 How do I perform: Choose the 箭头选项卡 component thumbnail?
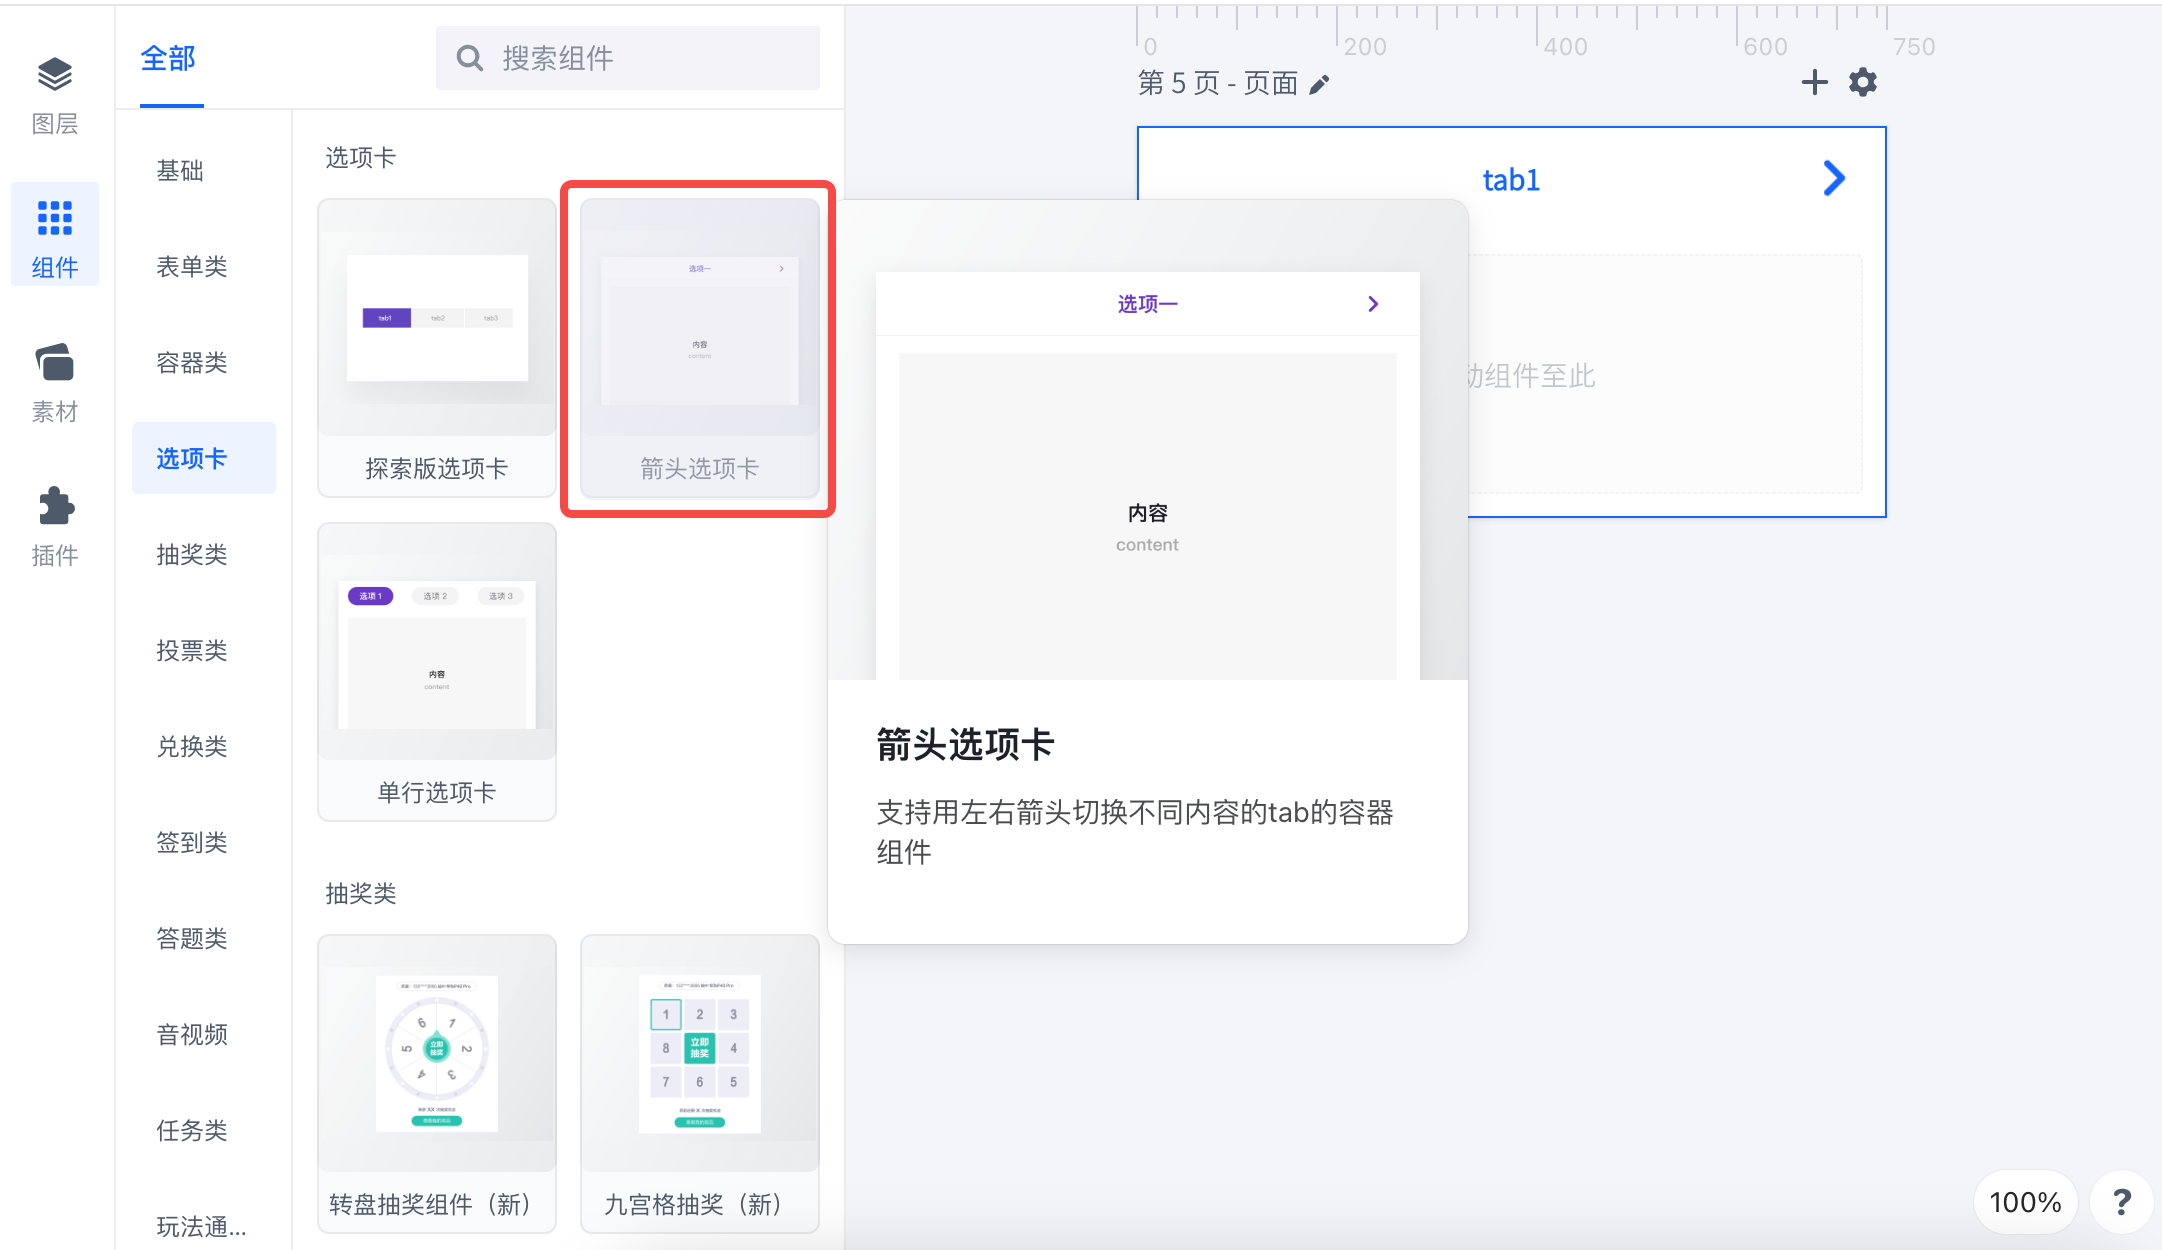tap(699, 347)
